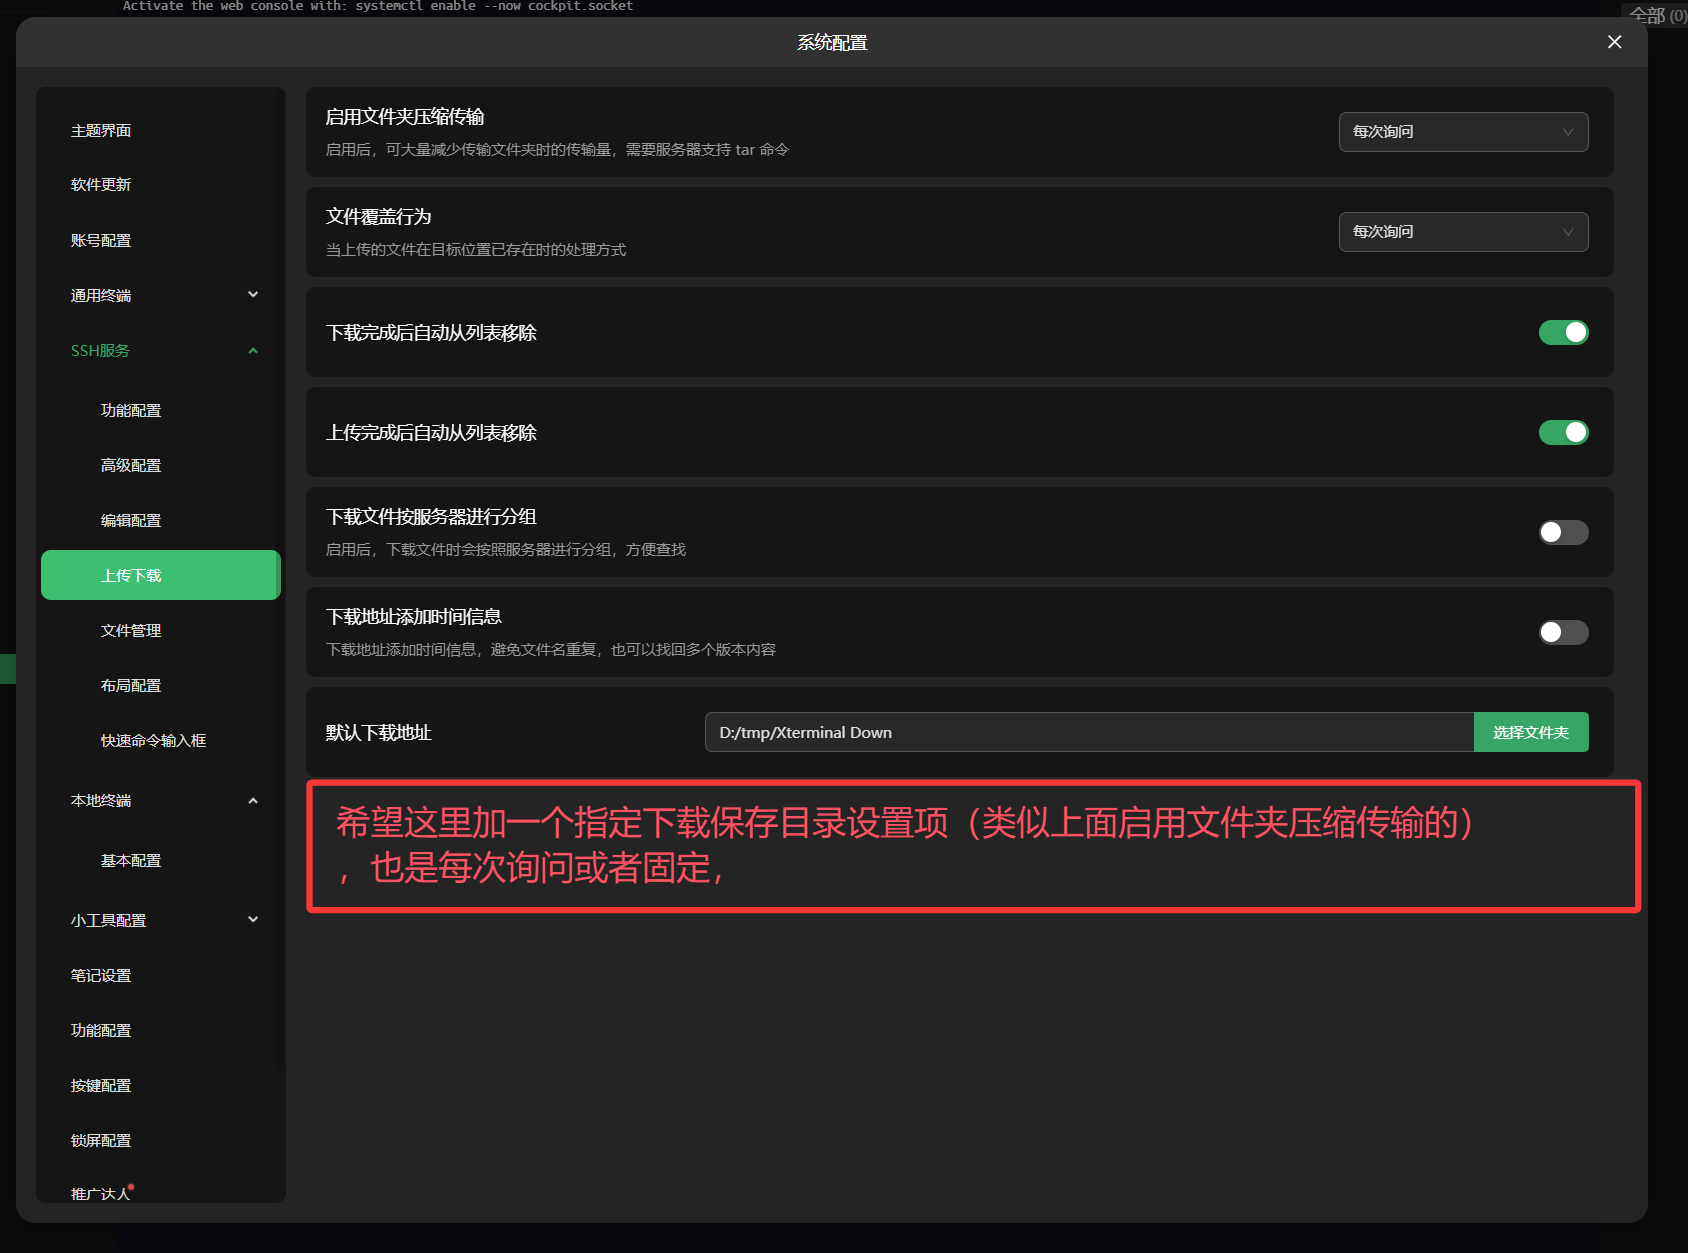Open the 软件更新 settings page
1688x1253 pixels.
pyautogui.click(x=101, y=184)
